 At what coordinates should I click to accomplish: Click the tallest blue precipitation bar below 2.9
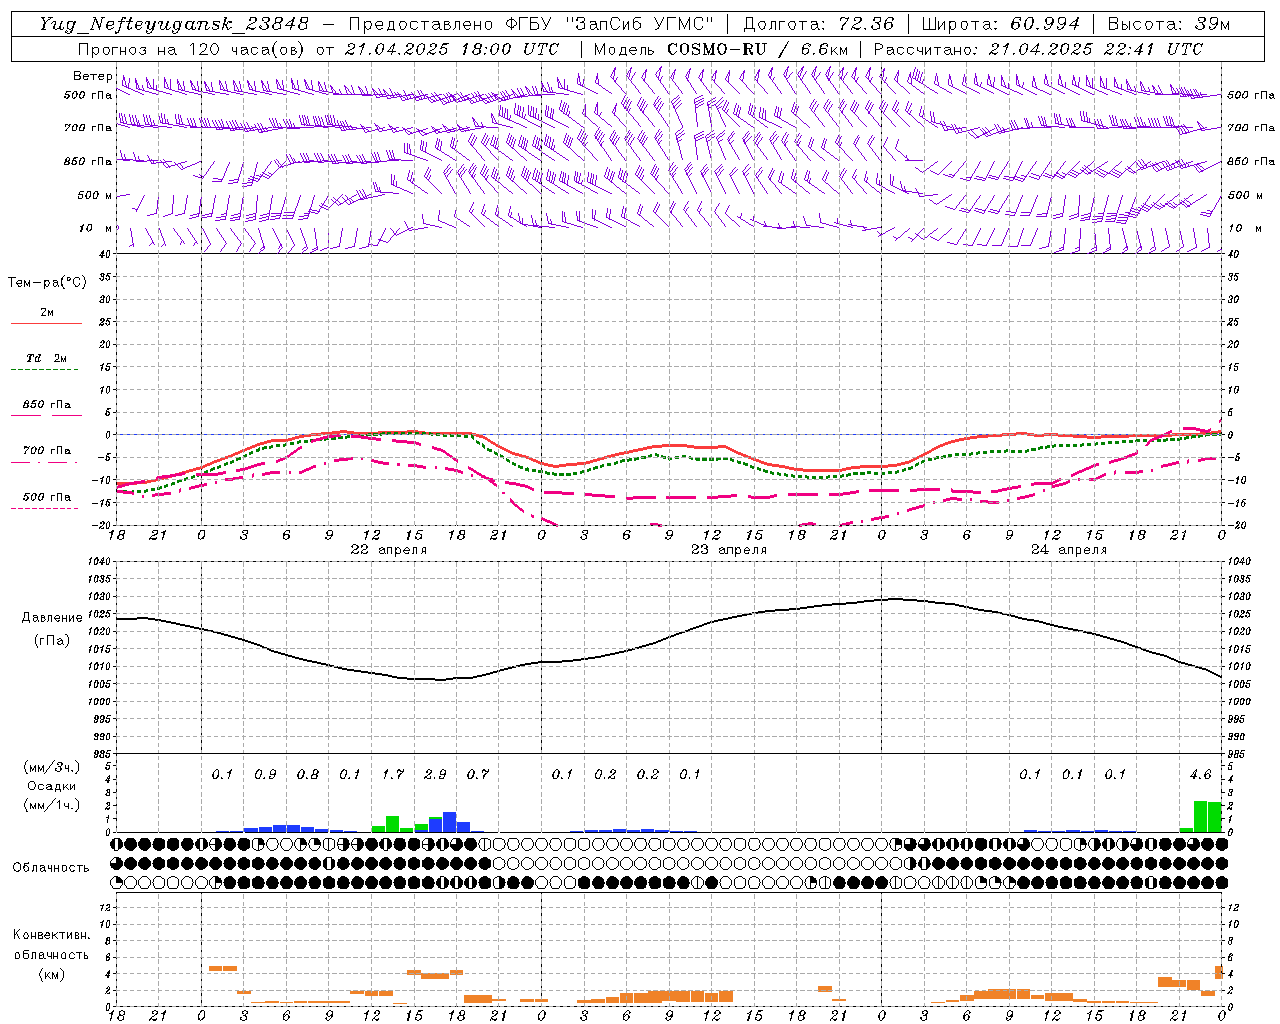point(449,822)
